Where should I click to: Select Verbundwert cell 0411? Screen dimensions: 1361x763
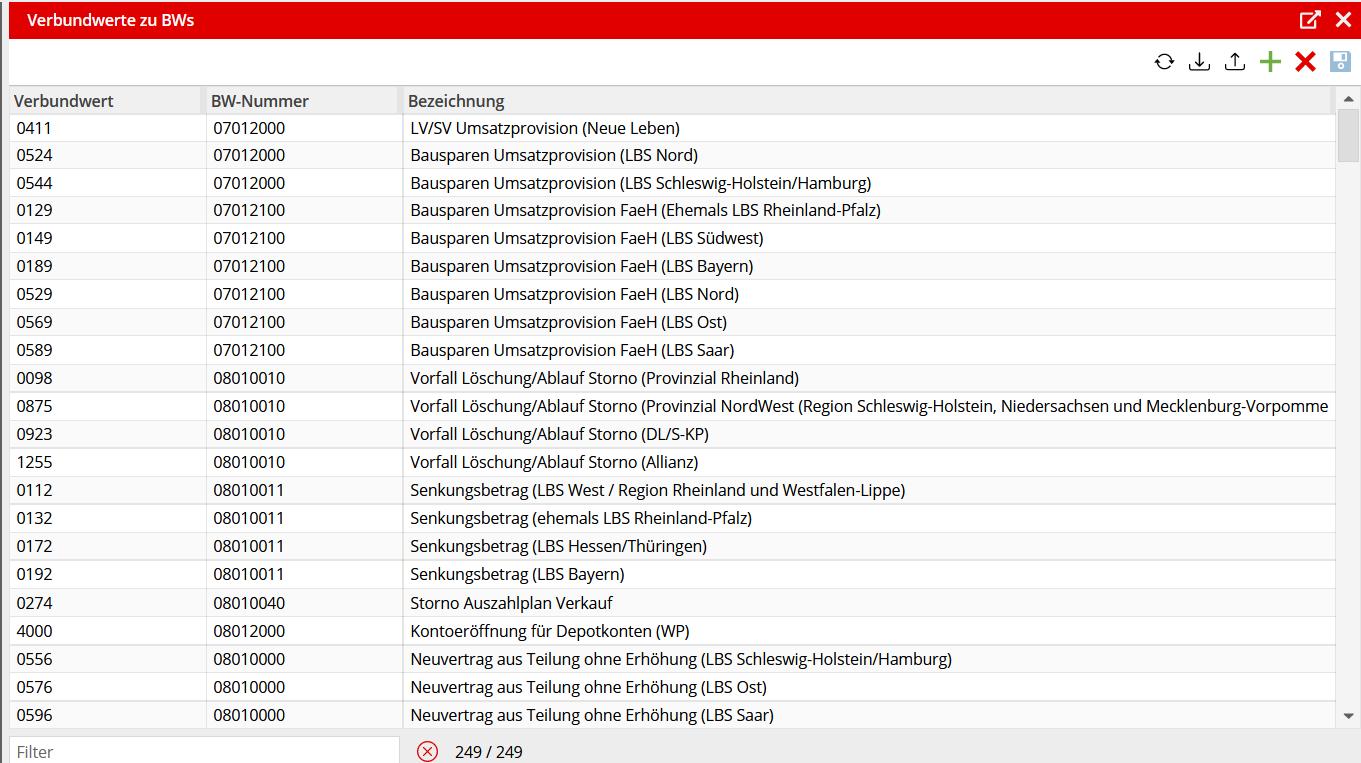pos(108,128)
